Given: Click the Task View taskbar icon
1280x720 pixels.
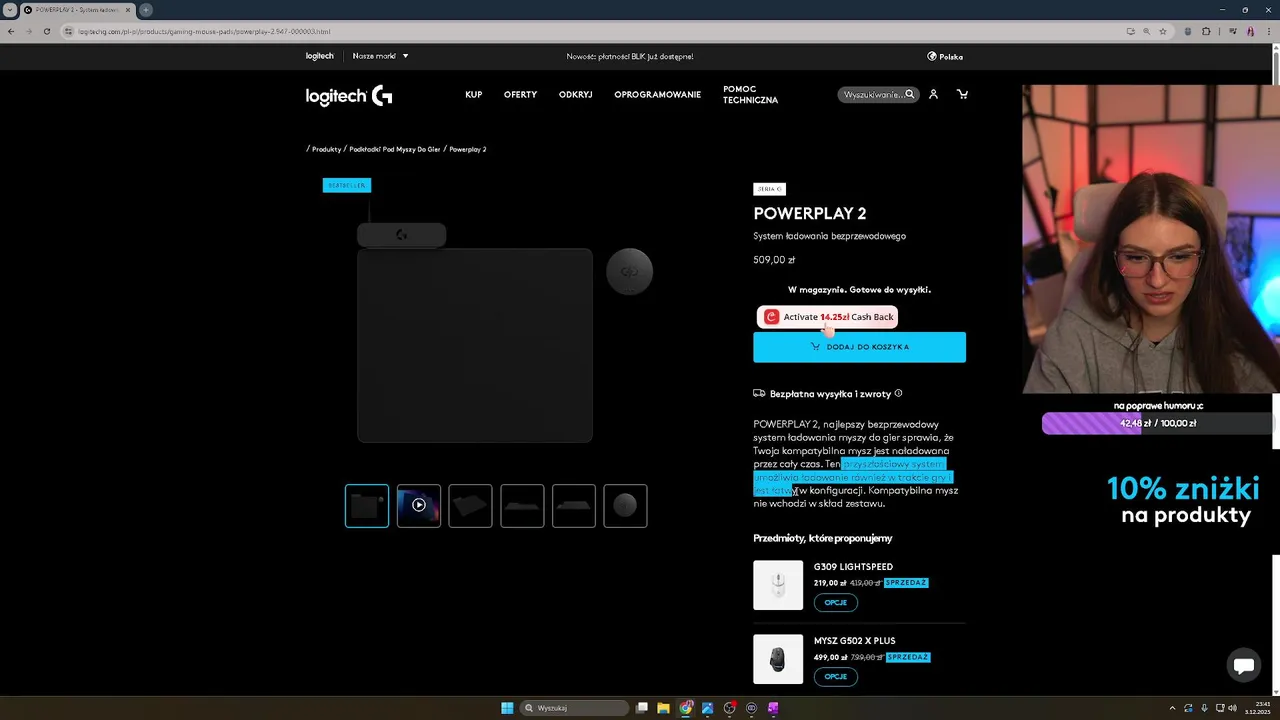Looking at the screenshot, I should 642,708.
